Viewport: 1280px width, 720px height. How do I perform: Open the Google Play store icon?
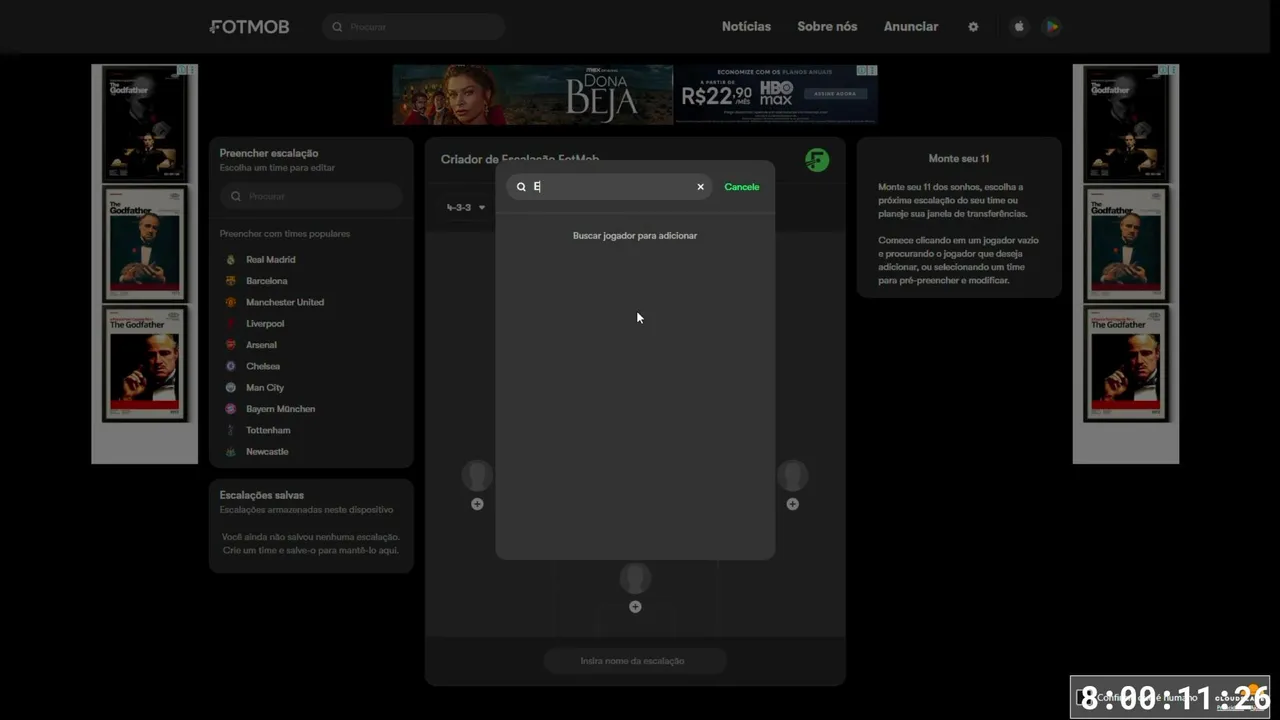pyautogui.click(x=1052, y=27)
